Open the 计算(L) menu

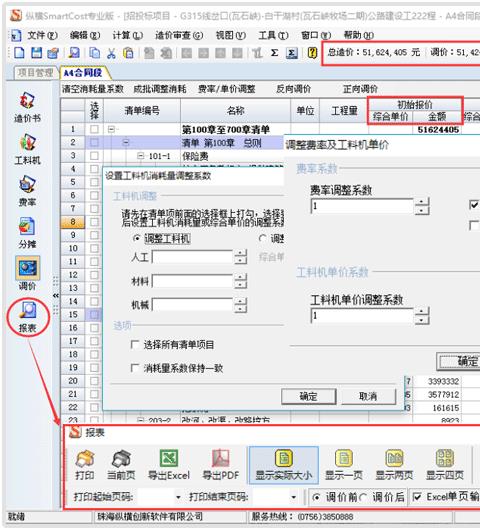[128, 35]
